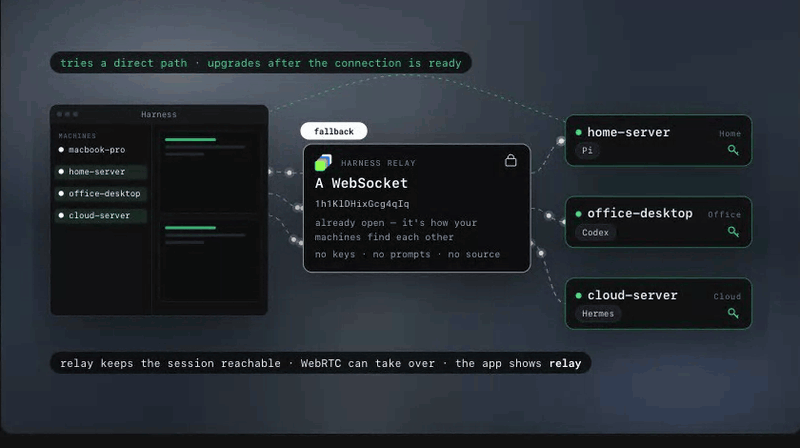
Task: Select home-server in Machines sidebar list
Action: 101,171
